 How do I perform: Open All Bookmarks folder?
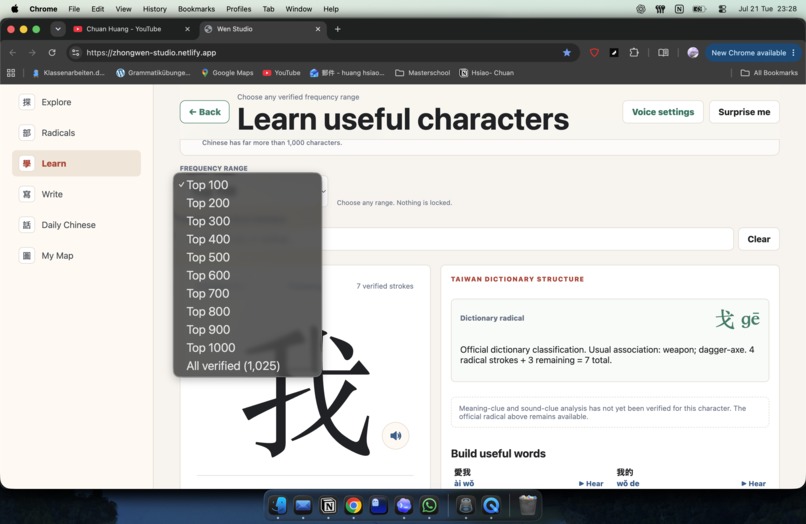point(769,73)
